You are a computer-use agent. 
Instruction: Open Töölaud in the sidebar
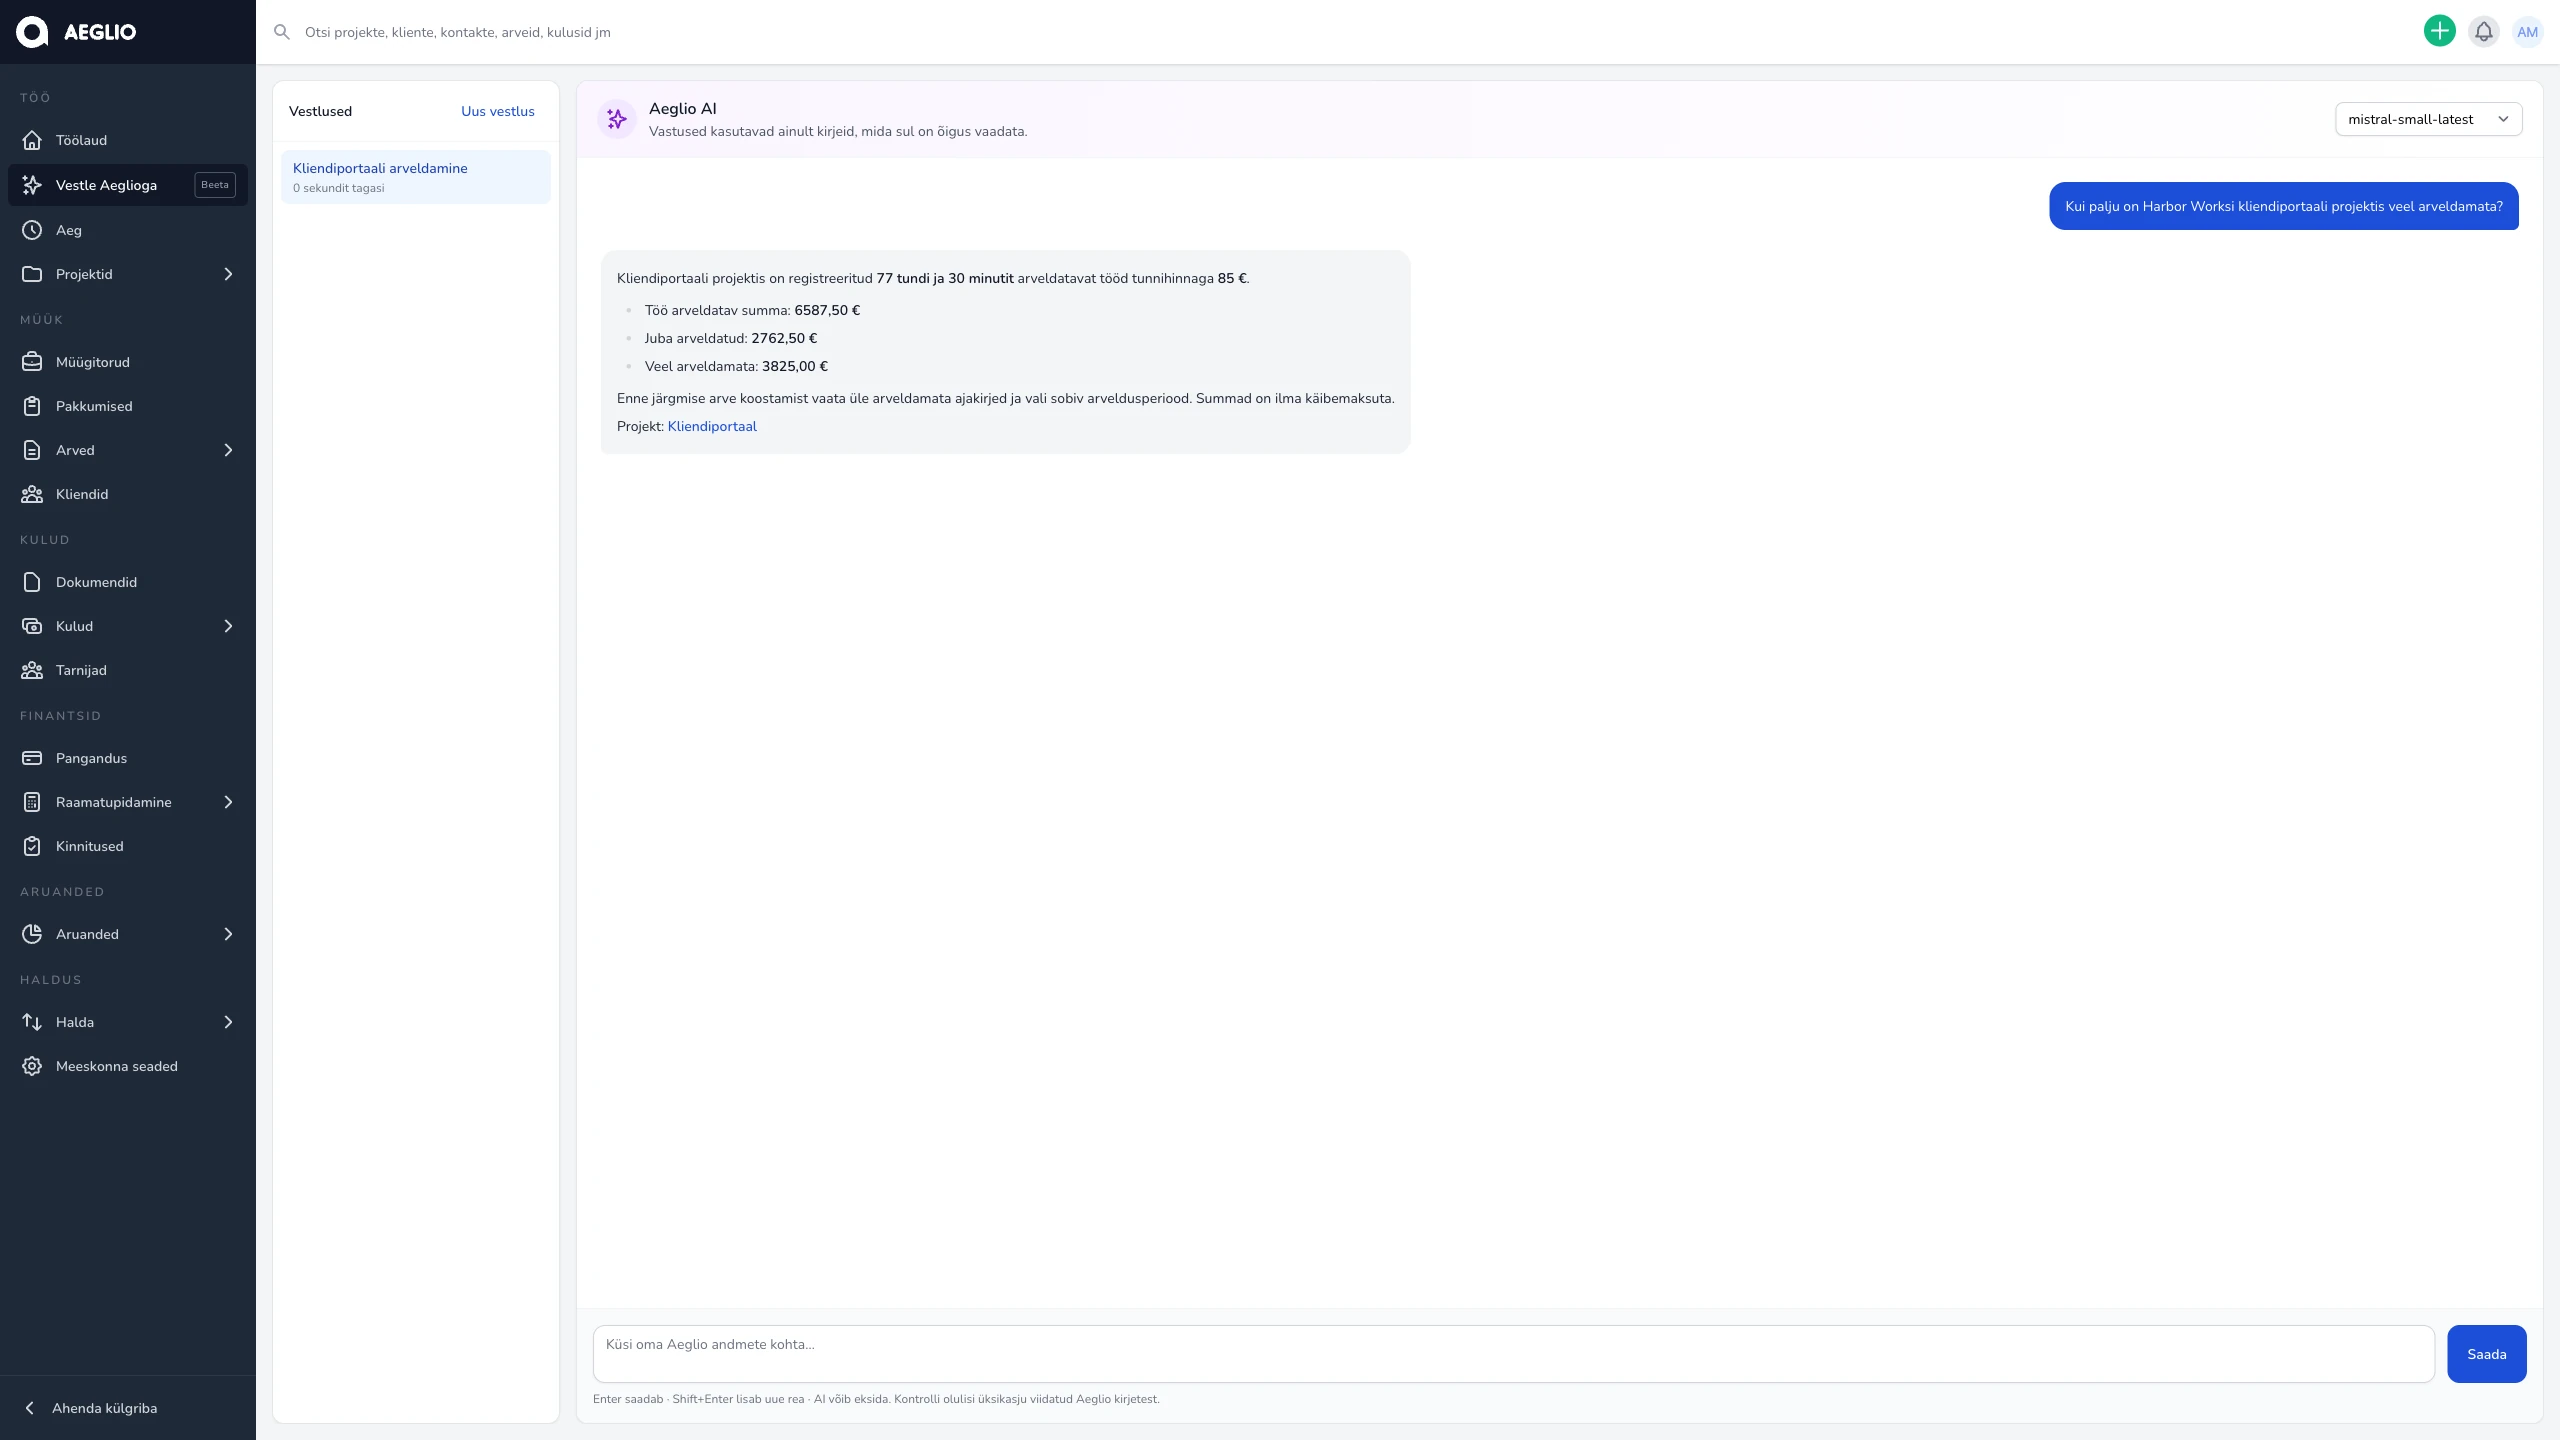coord(128,140)
